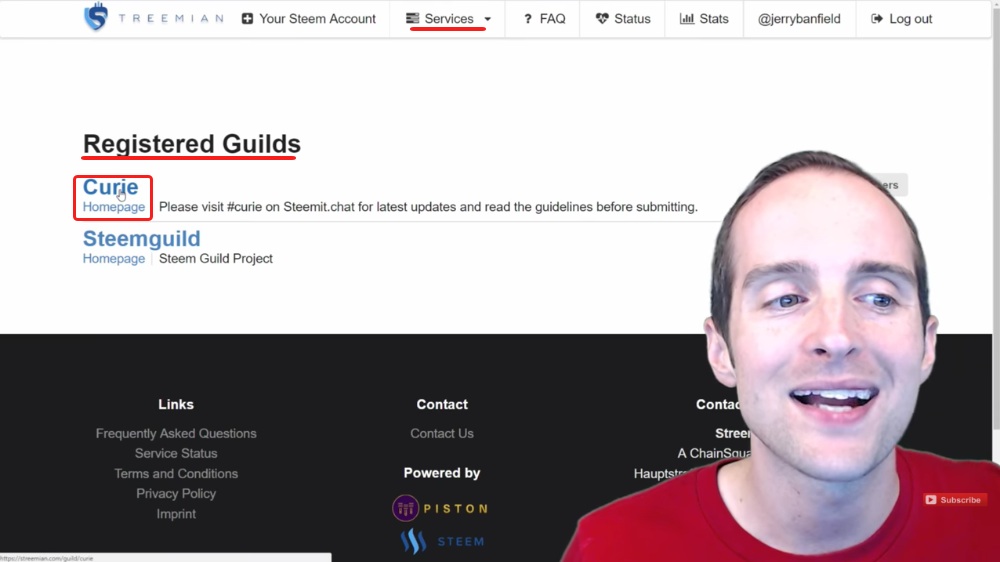The image size is (1000, 562).
Task: Click the 'Steem Guild Project' description text
Action: tap(216, 258)
